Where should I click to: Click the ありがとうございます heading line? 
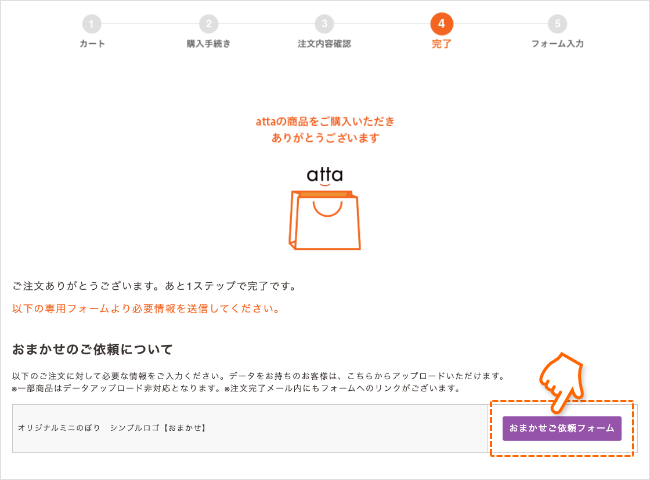click(325, 138)
